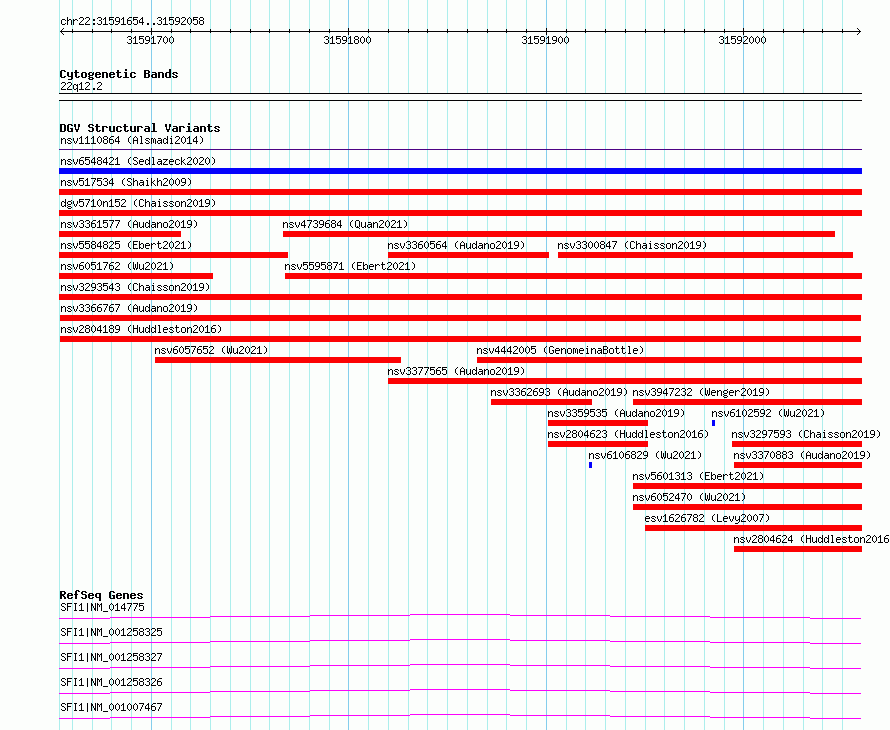Screen dimensions: 890x730
Task: Click nsv6106829 (Wu2021) label
Action: (645, 455)
